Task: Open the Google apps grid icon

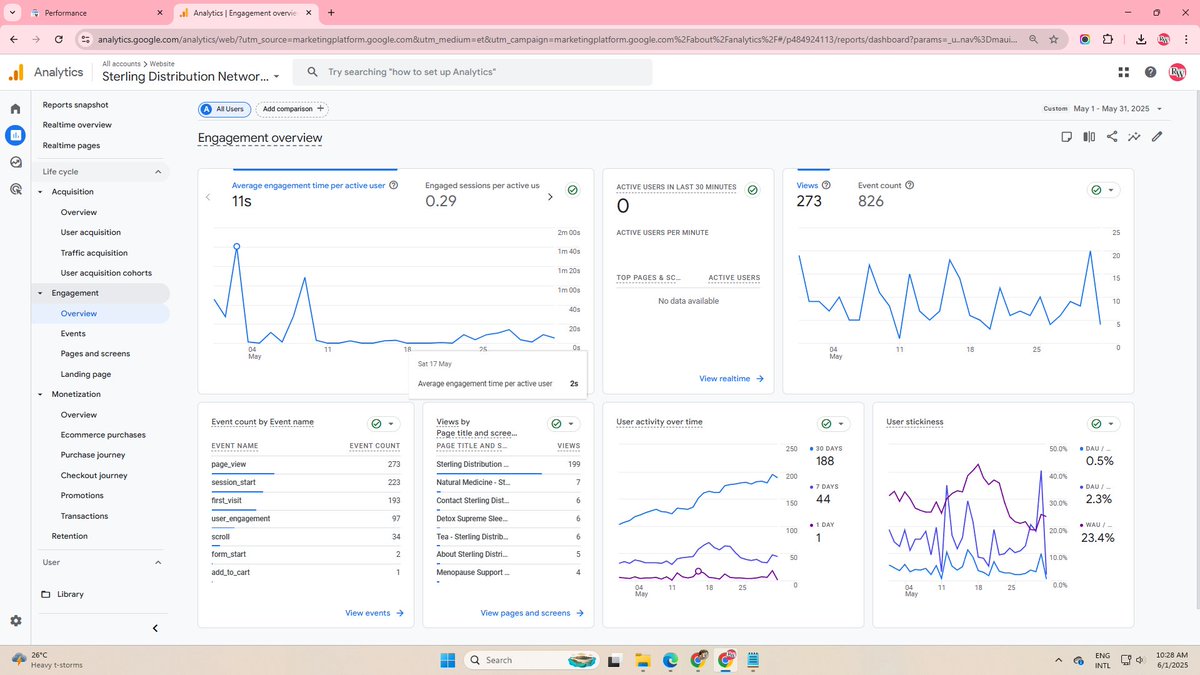Action: (x=1124, y=72)
